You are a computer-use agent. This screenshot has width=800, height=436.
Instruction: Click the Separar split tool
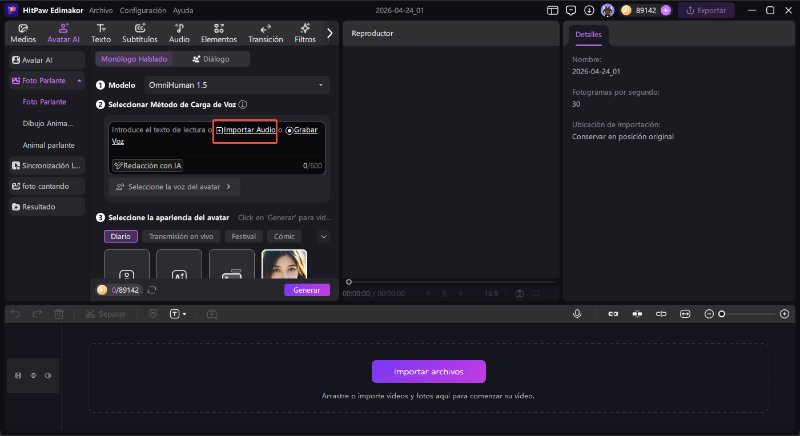pyautogui.click(x=105, y=314)
